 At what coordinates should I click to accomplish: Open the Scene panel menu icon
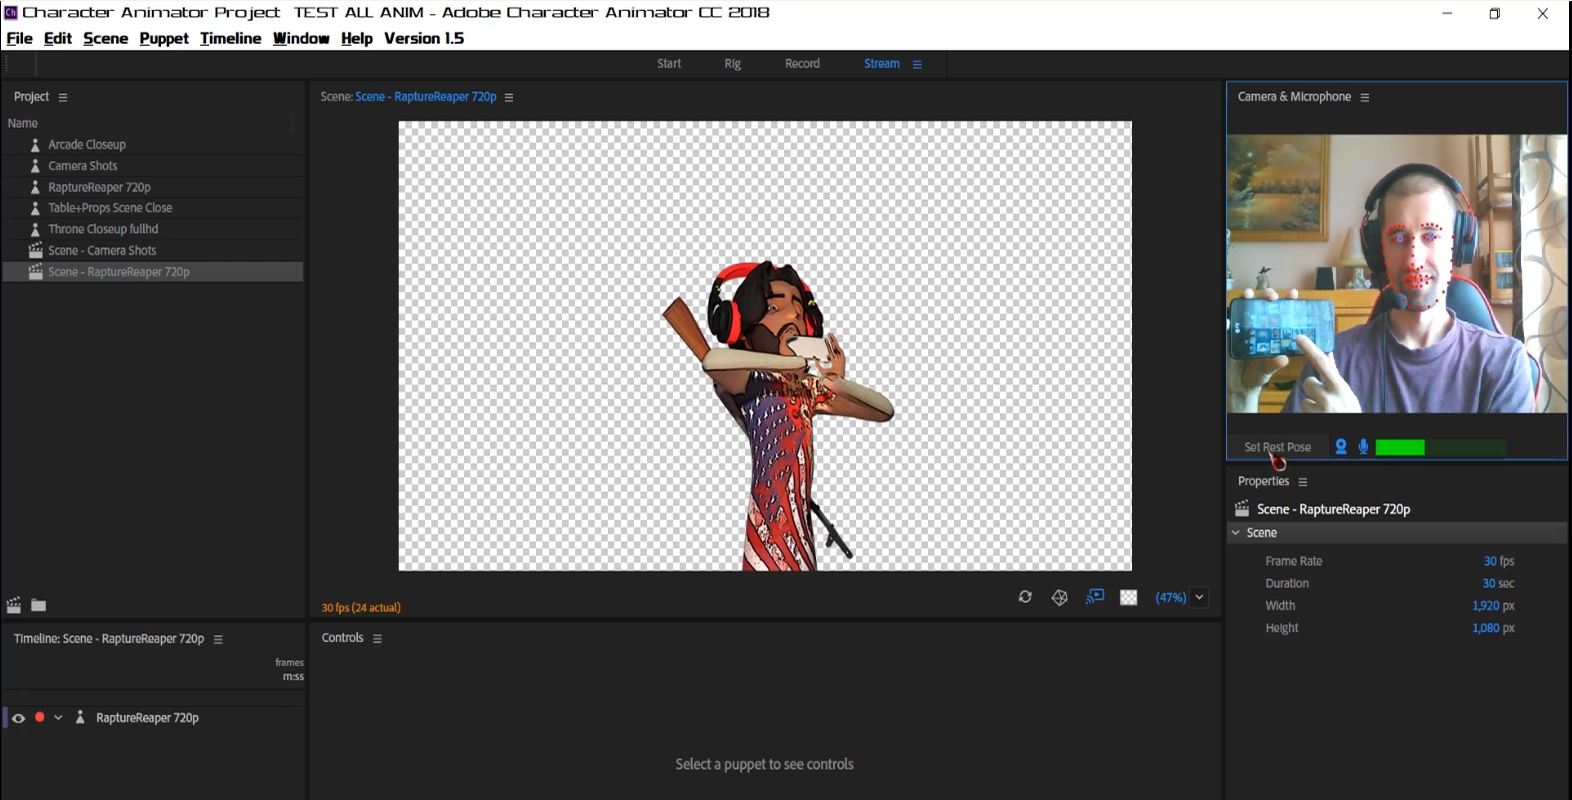[509, 98]
